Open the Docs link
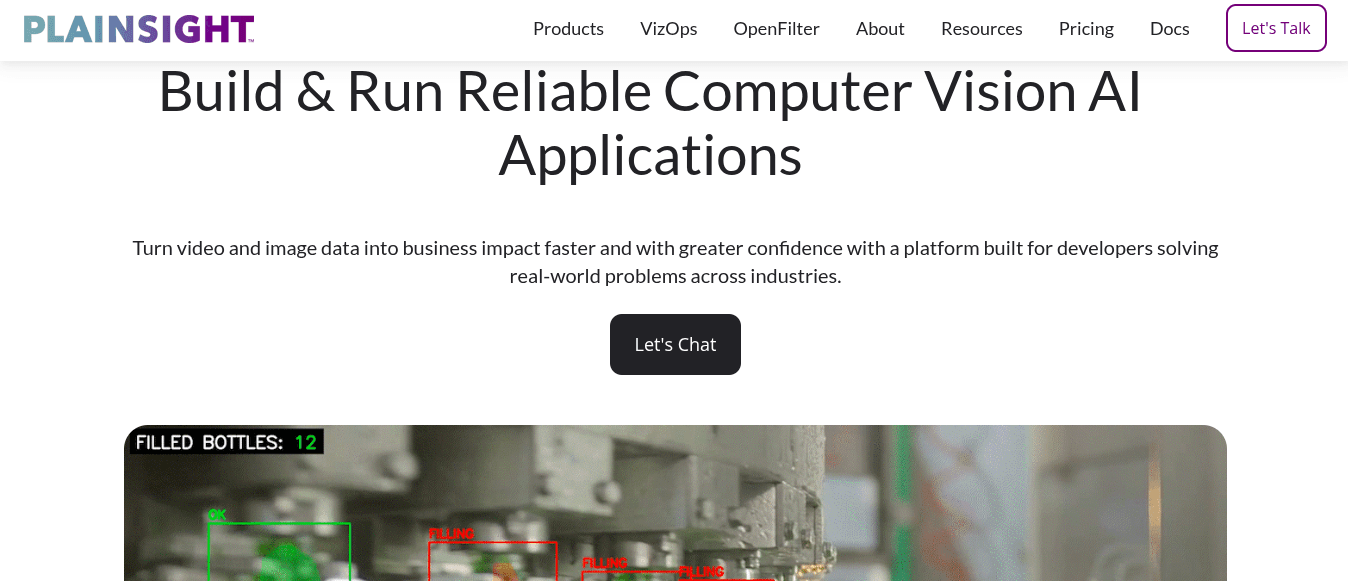Image resolution: width=1348 pixels, height=581 pixels. pyautogui.click(x=1169, y=29)
